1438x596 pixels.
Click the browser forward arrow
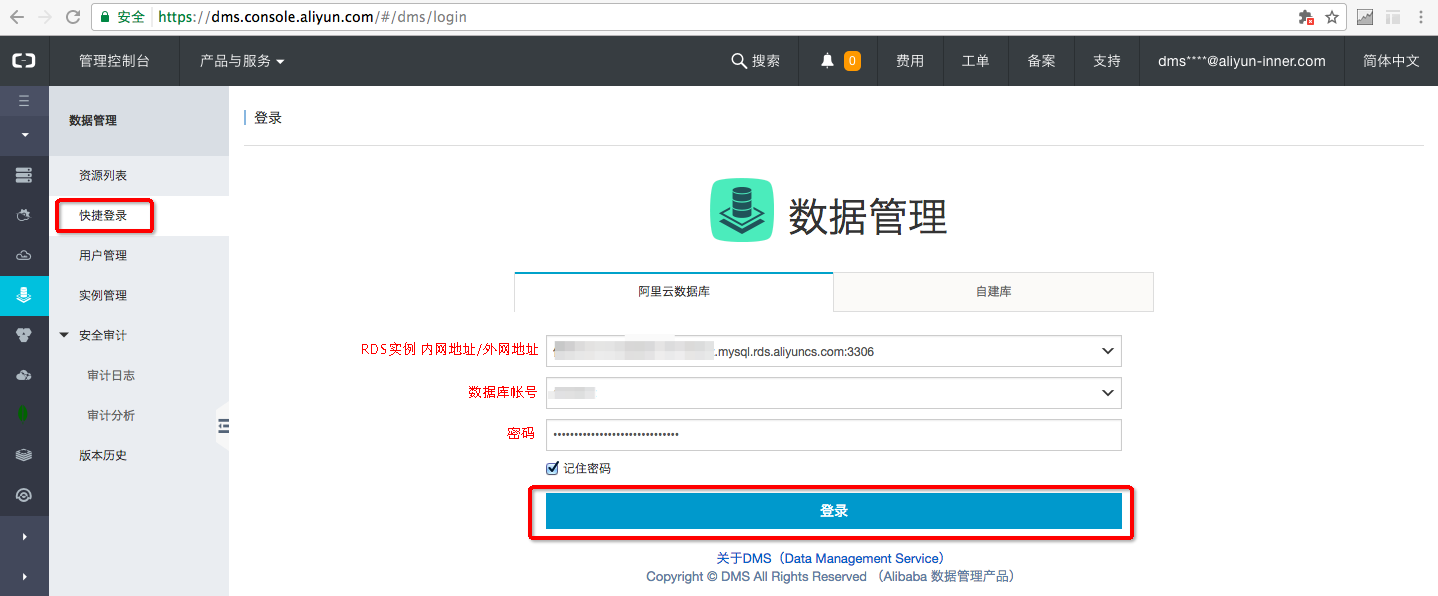pos(45,17)
